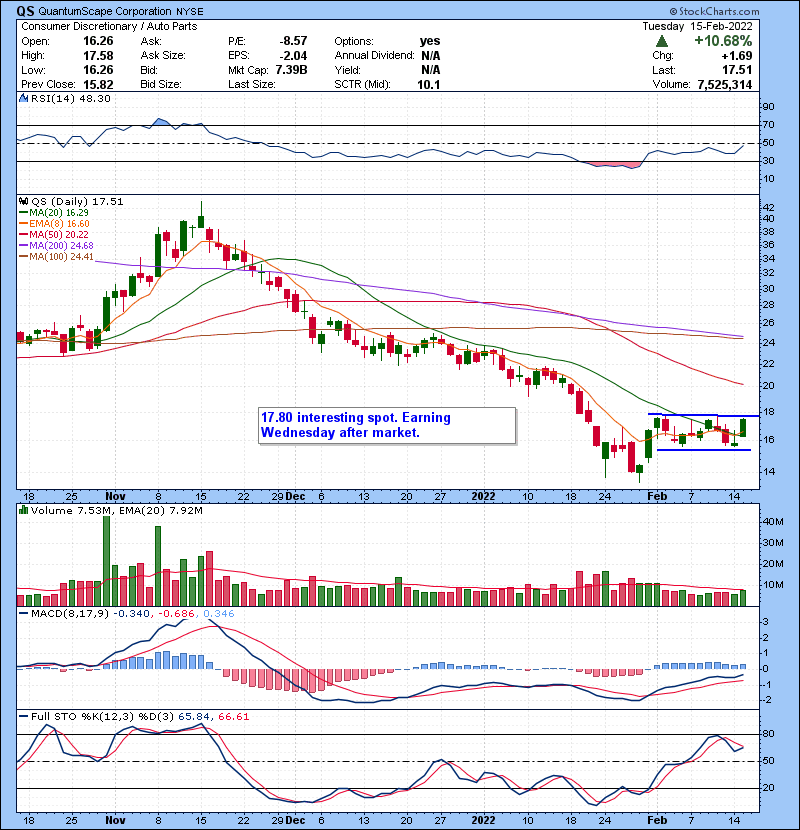This screenshot has height=830, width=800.
Task: Click the P/E value -8.57
Action: tap(293, 41)
